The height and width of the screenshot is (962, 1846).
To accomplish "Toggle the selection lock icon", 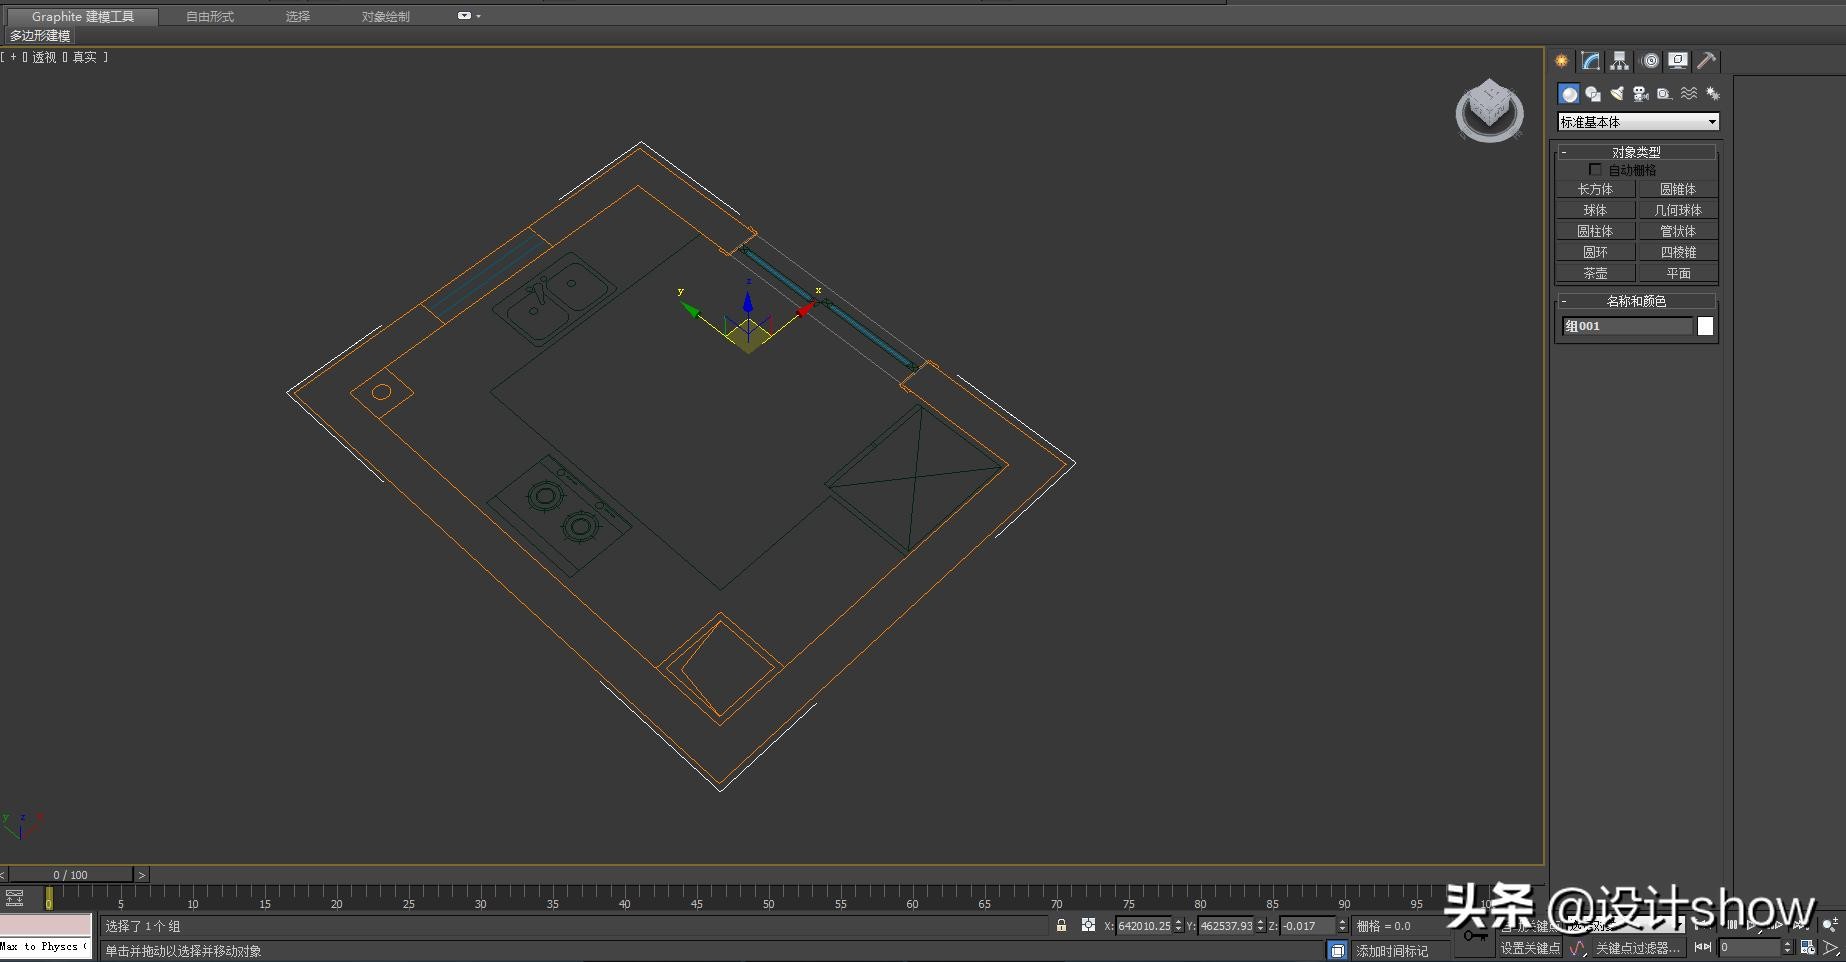I will [1061, 926].
